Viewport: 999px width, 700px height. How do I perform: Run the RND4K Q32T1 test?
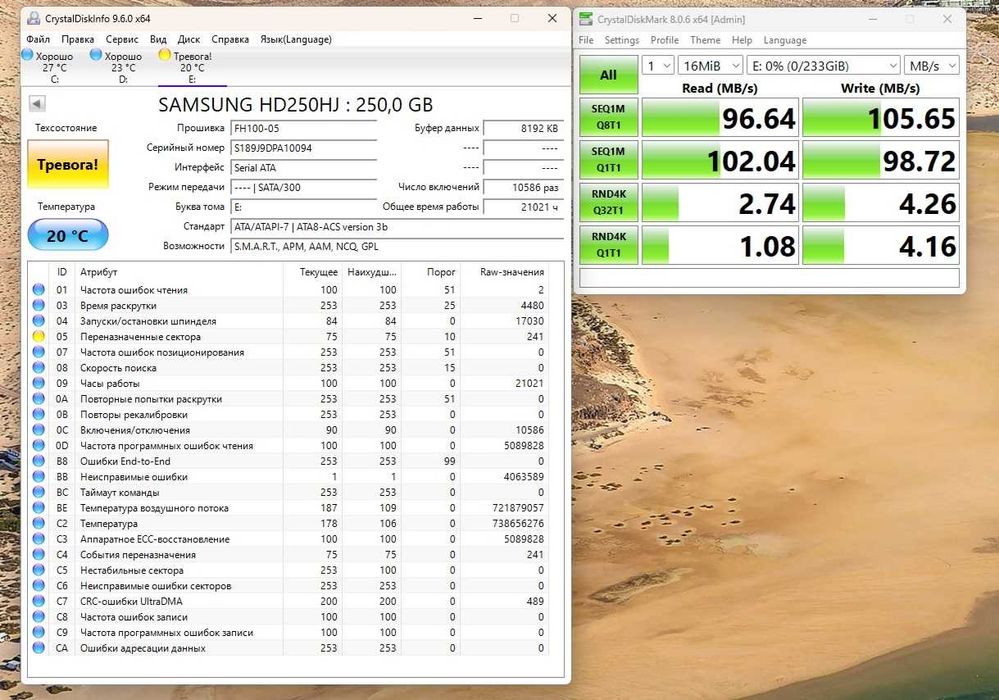[x=608, y=203]
